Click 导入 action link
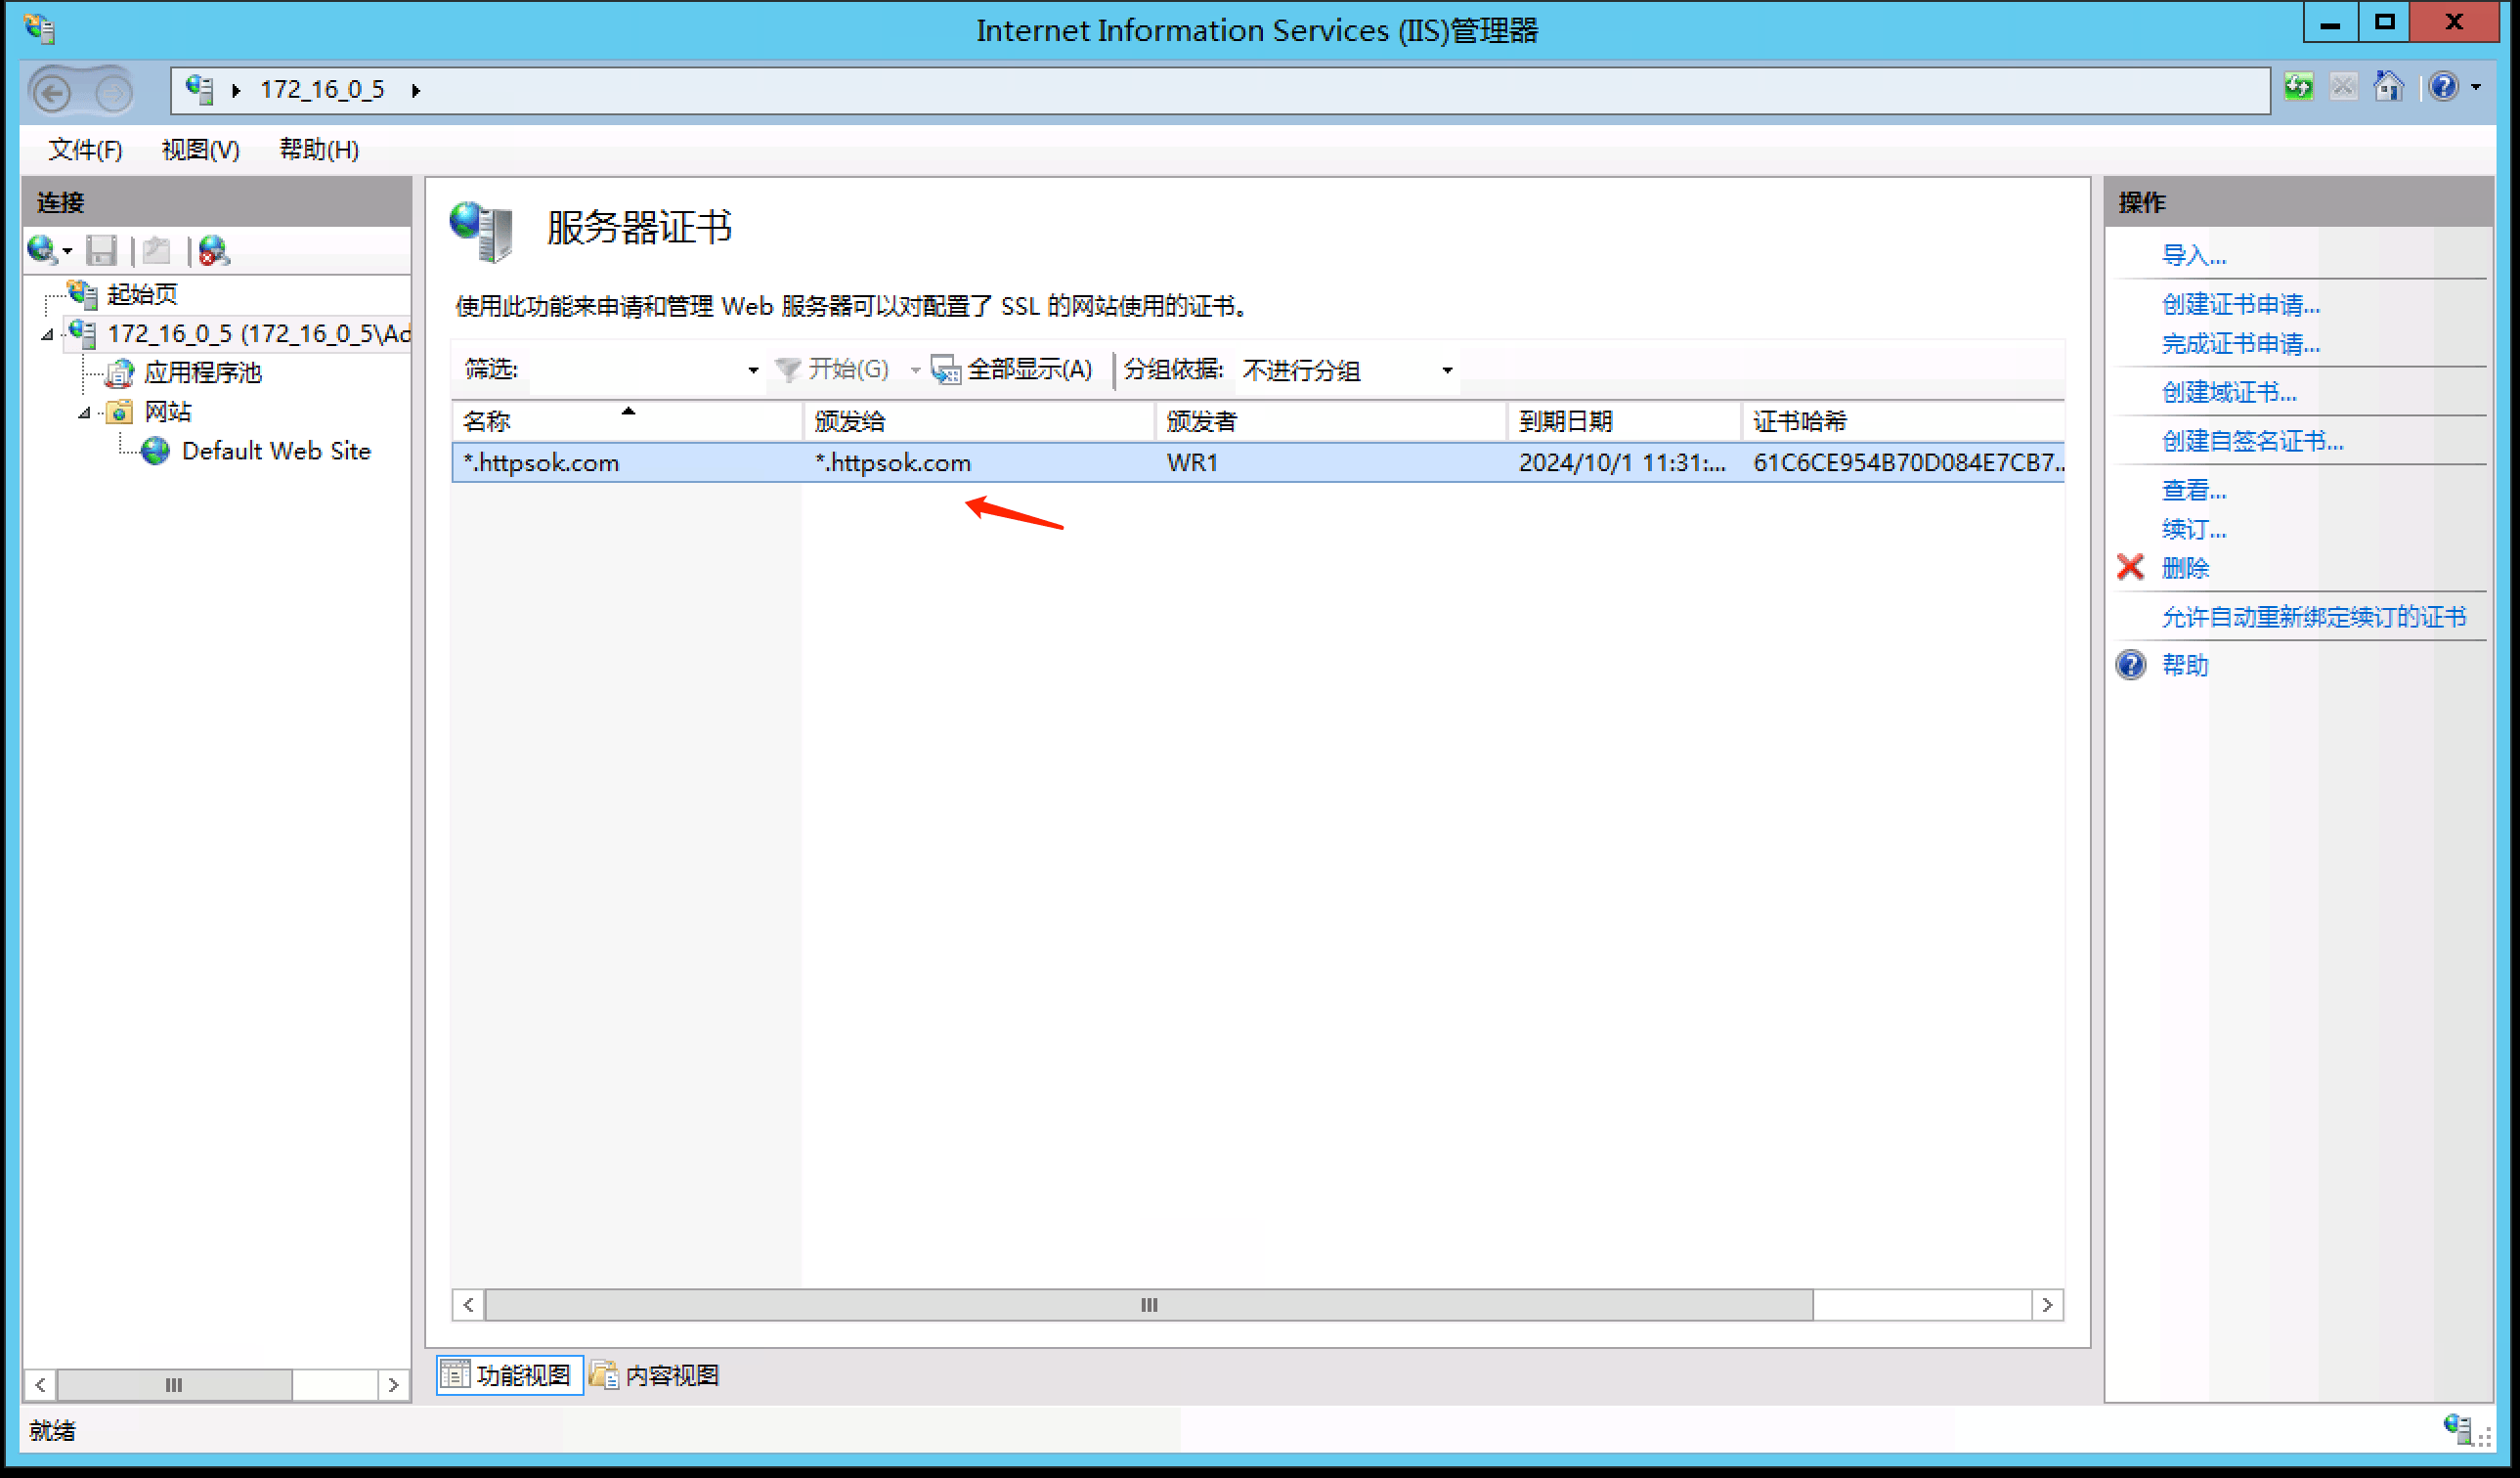 [2193, 255]
